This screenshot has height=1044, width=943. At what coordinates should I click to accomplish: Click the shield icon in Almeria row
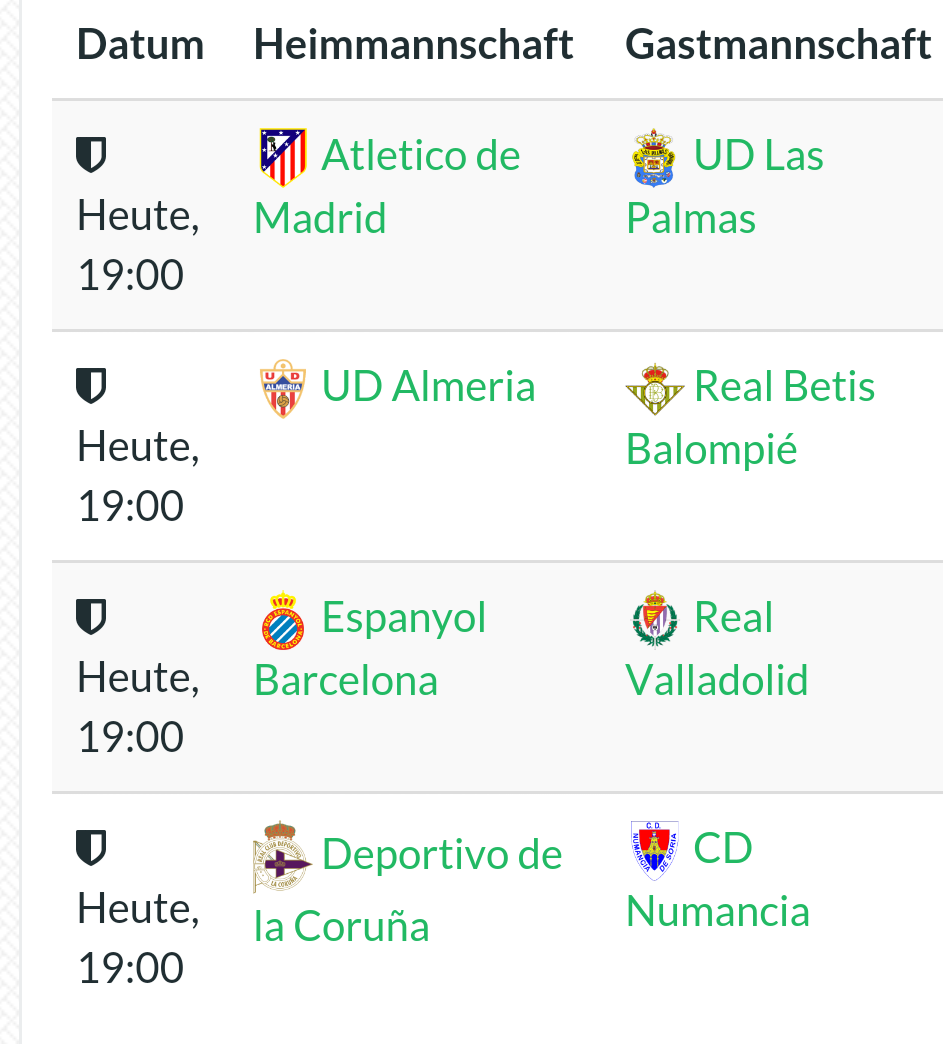coord(91,386)
